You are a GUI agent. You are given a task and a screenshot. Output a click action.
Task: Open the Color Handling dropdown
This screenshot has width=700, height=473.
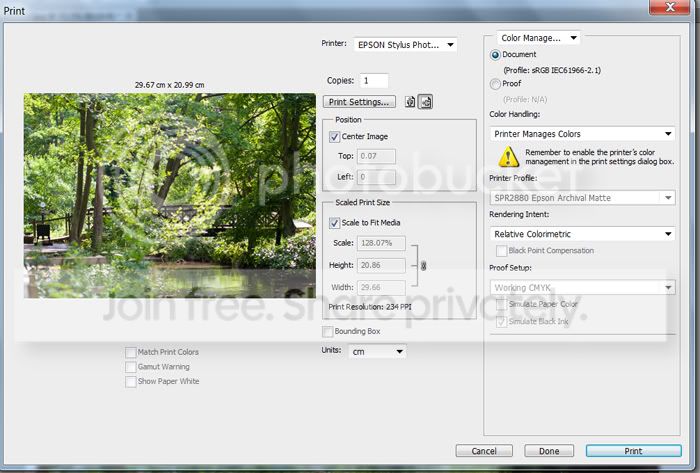[584, 133]
